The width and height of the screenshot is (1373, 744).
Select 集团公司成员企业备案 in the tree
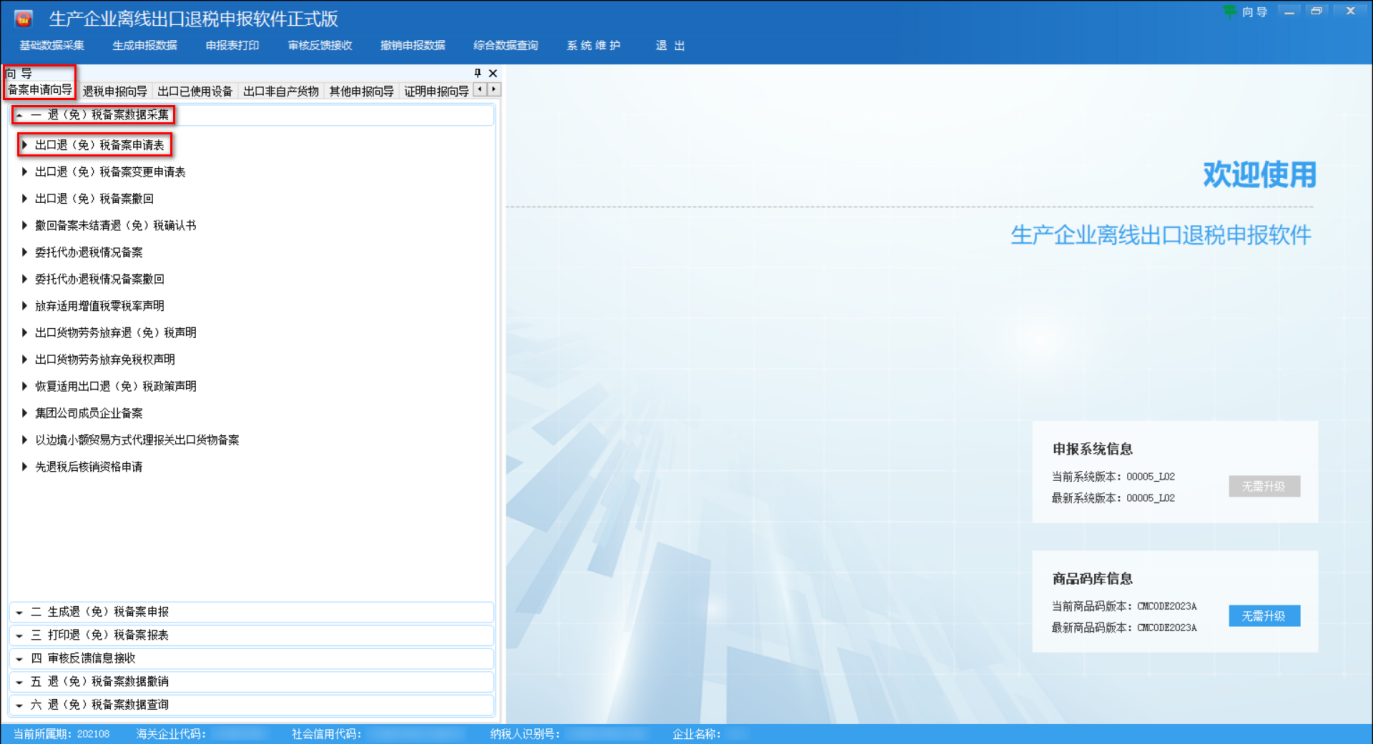click(x=88, y=413)
